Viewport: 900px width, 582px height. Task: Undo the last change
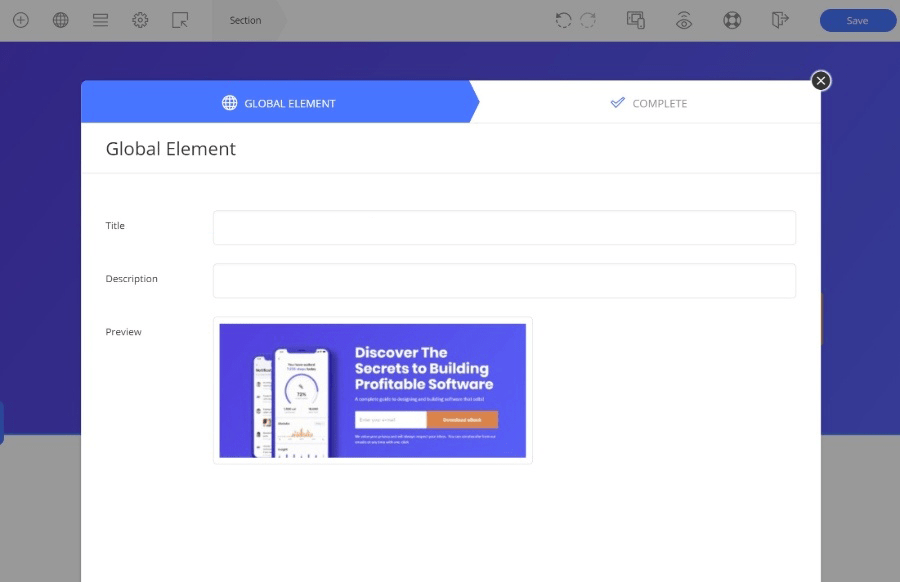pos(564,20)
